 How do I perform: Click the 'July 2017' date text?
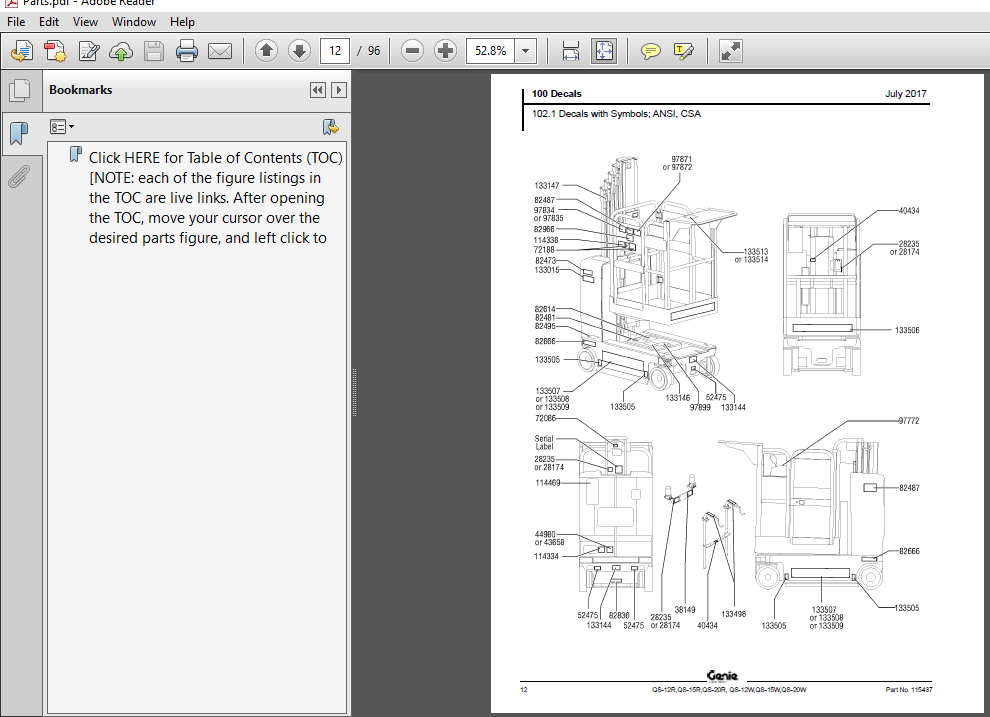point(905,93)
